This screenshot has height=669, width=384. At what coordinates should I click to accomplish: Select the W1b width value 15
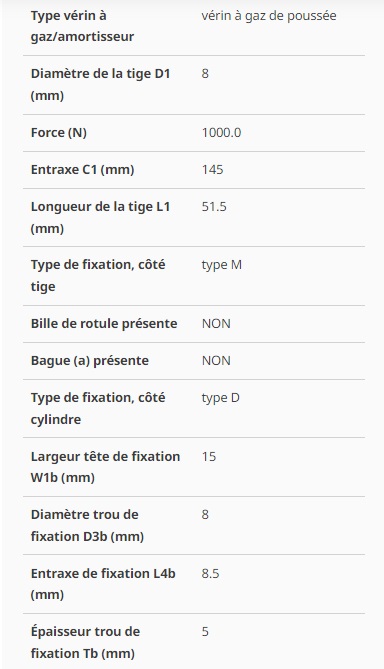[x=209, y=457]
